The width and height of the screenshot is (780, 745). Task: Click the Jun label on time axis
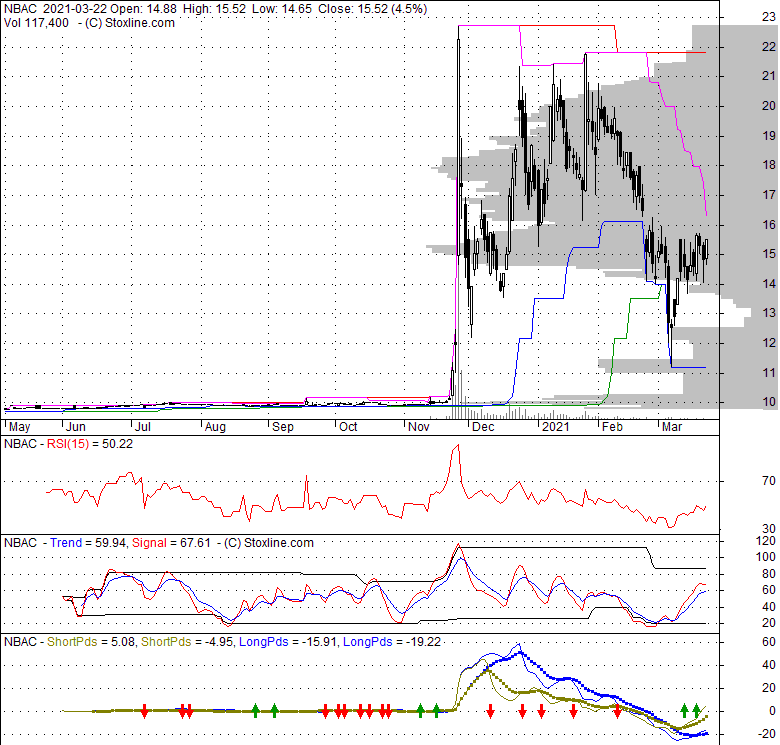click(x=76, y=427)
